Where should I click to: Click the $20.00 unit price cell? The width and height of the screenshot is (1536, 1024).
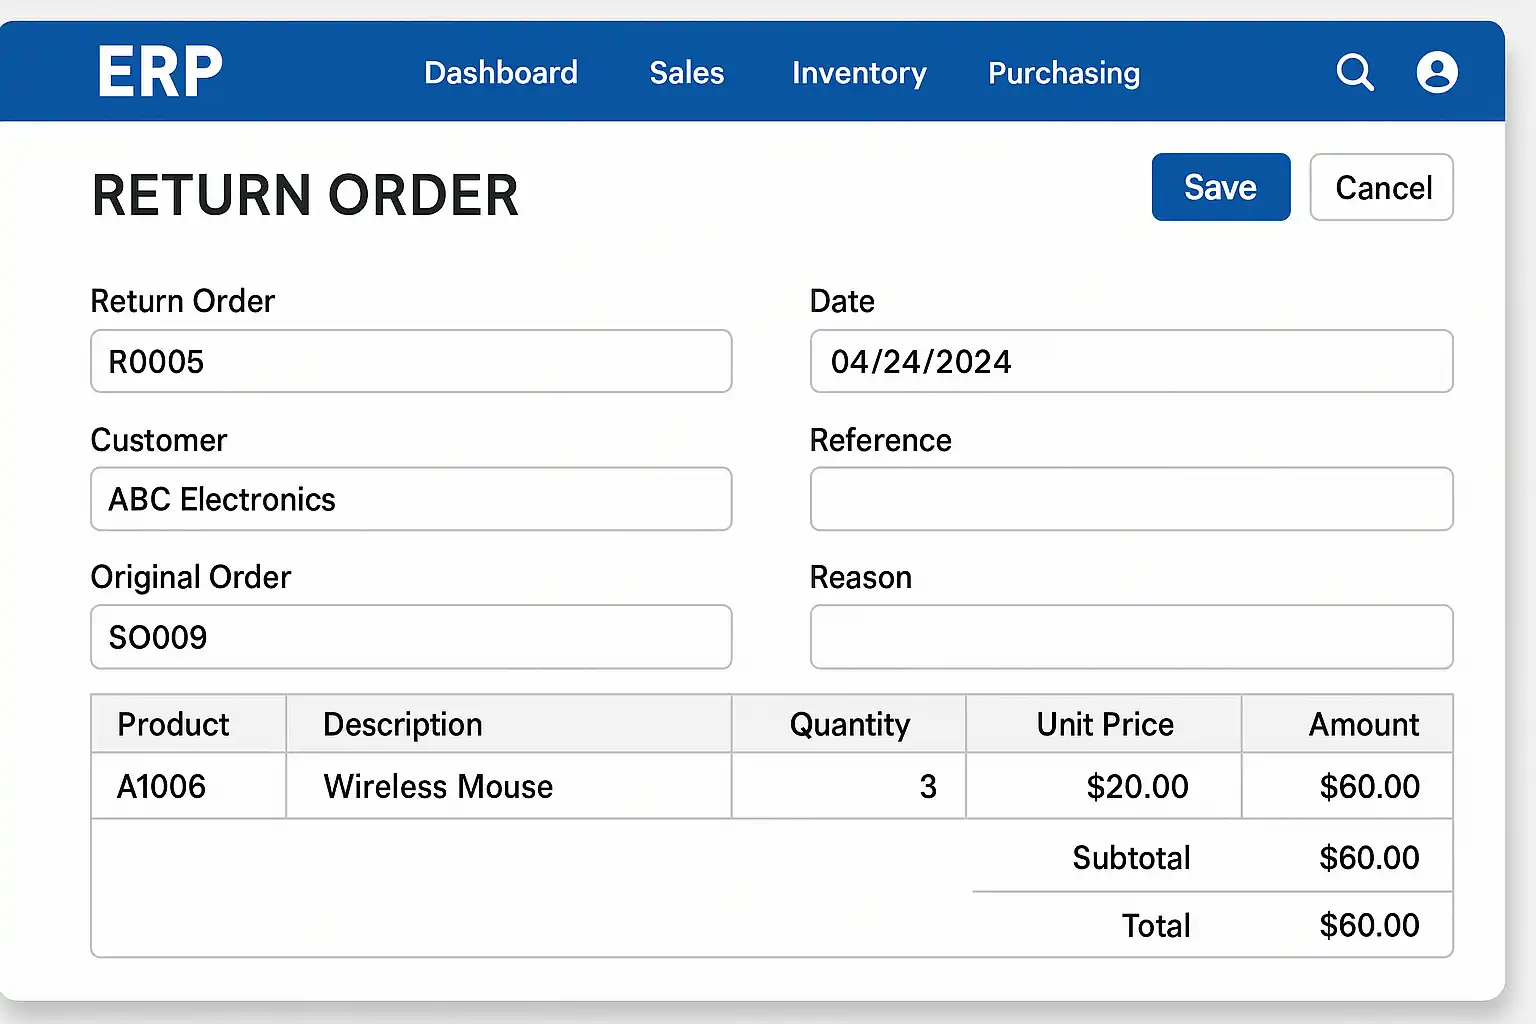[x=1104, y=787]
